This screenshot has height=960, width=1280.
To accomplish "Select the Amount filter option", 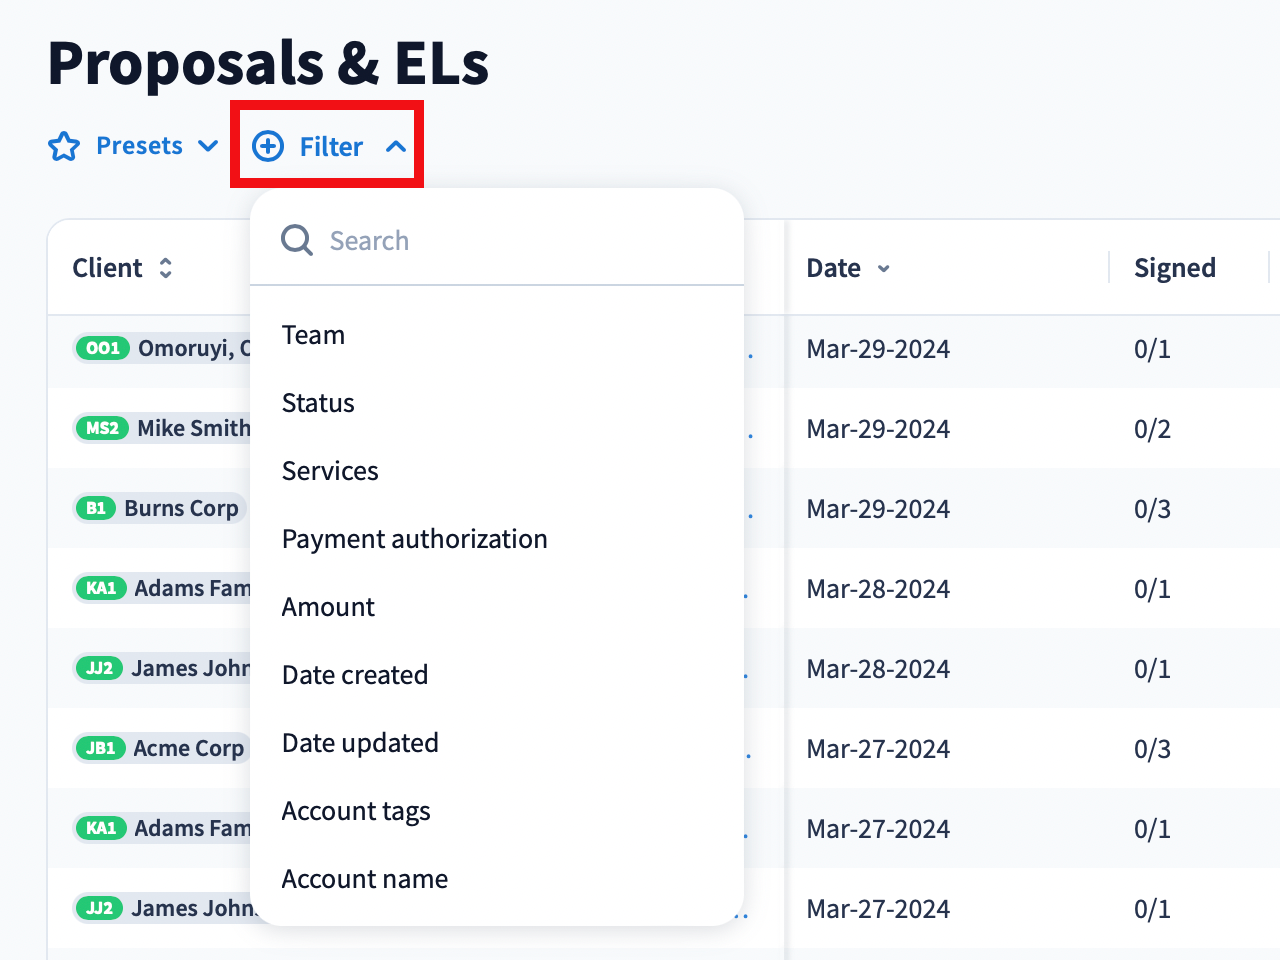I will point(328,607).
